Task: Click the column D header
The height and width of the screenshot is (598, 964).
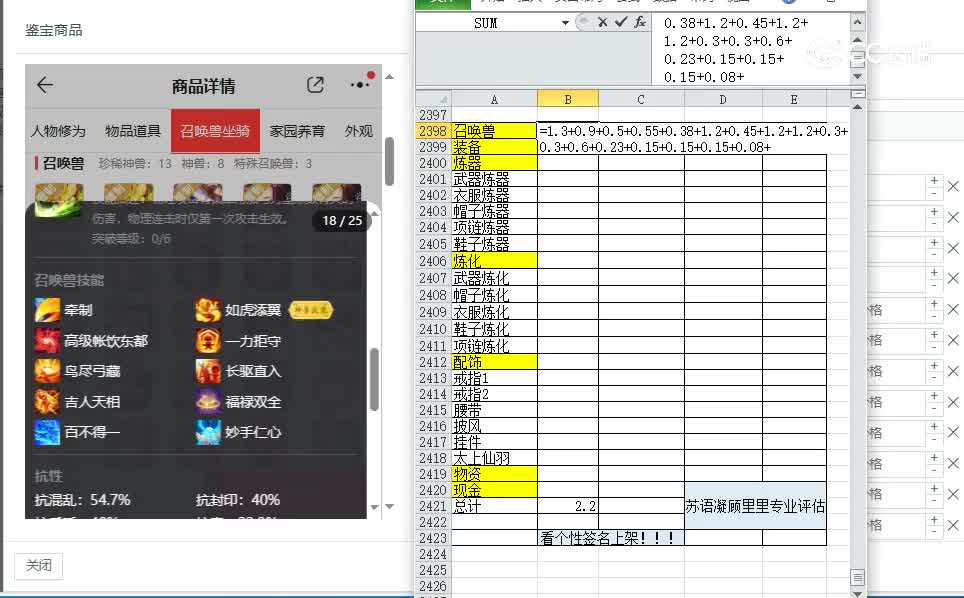Action: point(723,99)
